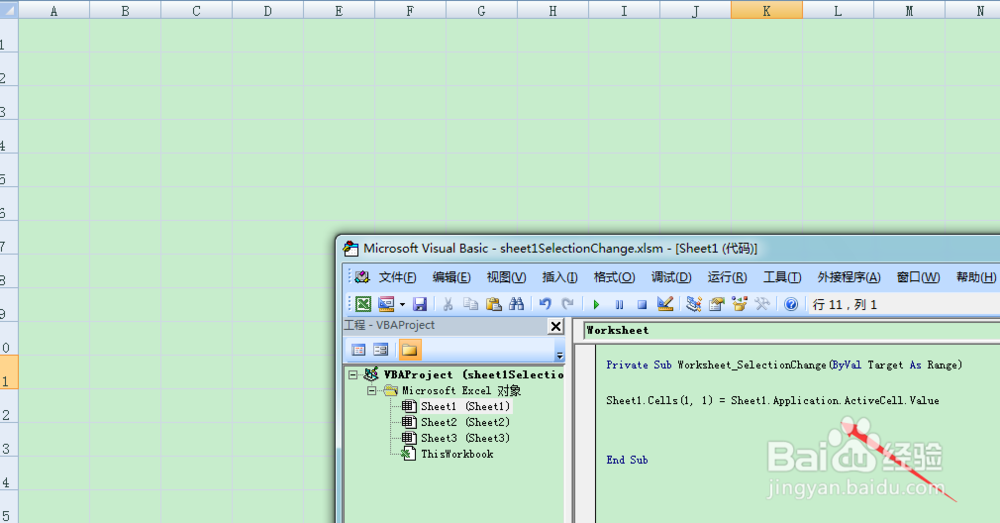Image resolution: width=1000 pixels, height=523 pixels.
Task: Click the Cut scissors icon
Action: pos(448,304)
